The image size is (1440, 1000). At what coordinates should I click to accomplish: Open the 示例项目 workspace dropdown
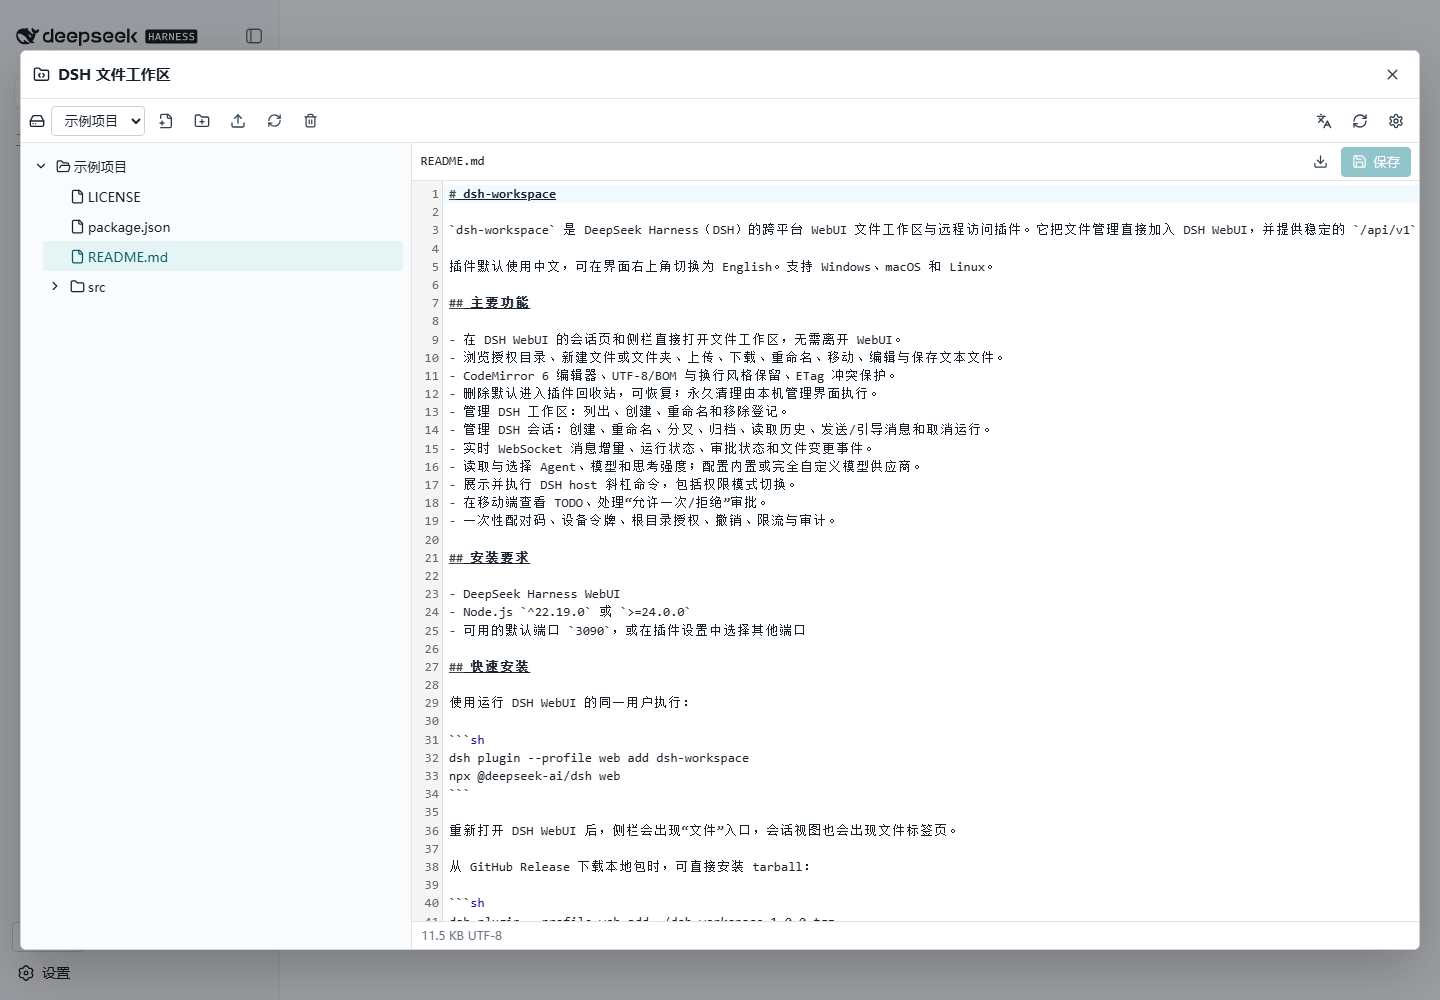pyautogui.click(x=98, y=121)
